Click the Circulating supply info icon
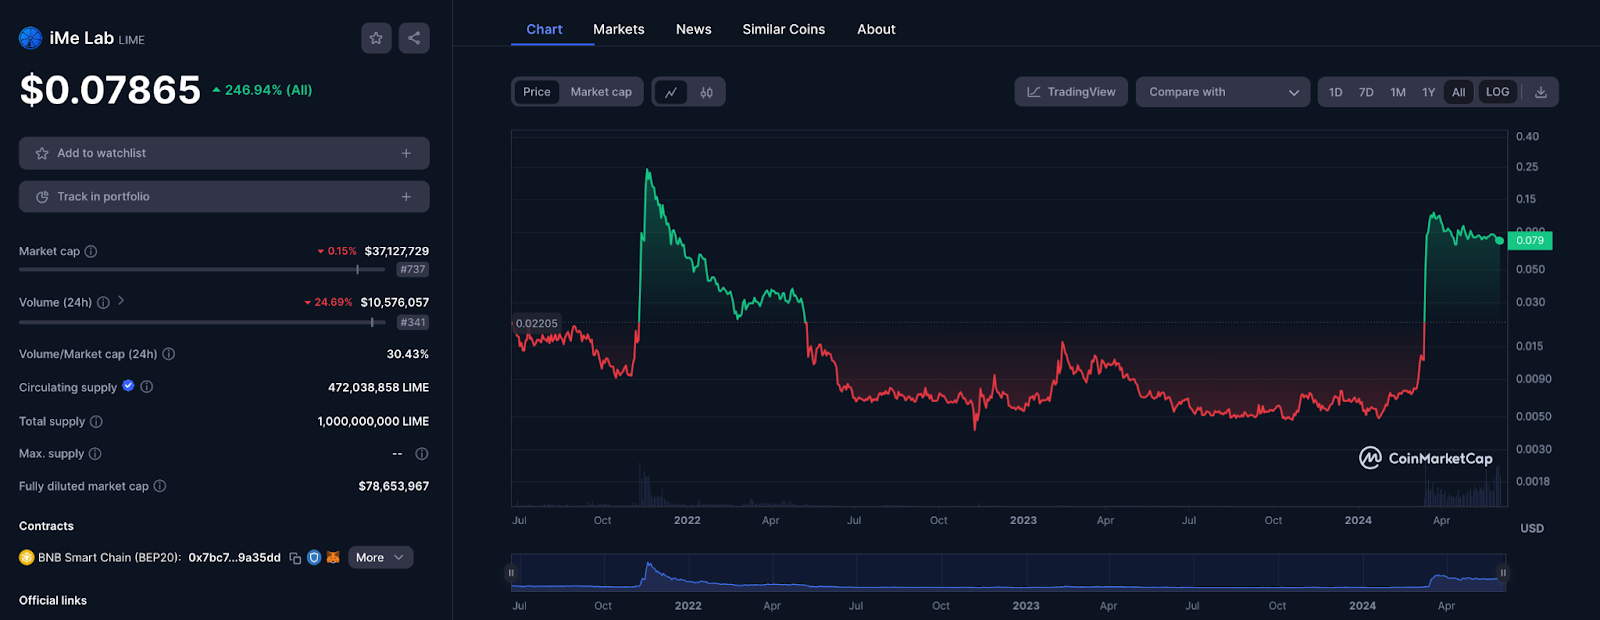Screen dimensions: 1600x620 pyautogui.click(x=147, y=387)
